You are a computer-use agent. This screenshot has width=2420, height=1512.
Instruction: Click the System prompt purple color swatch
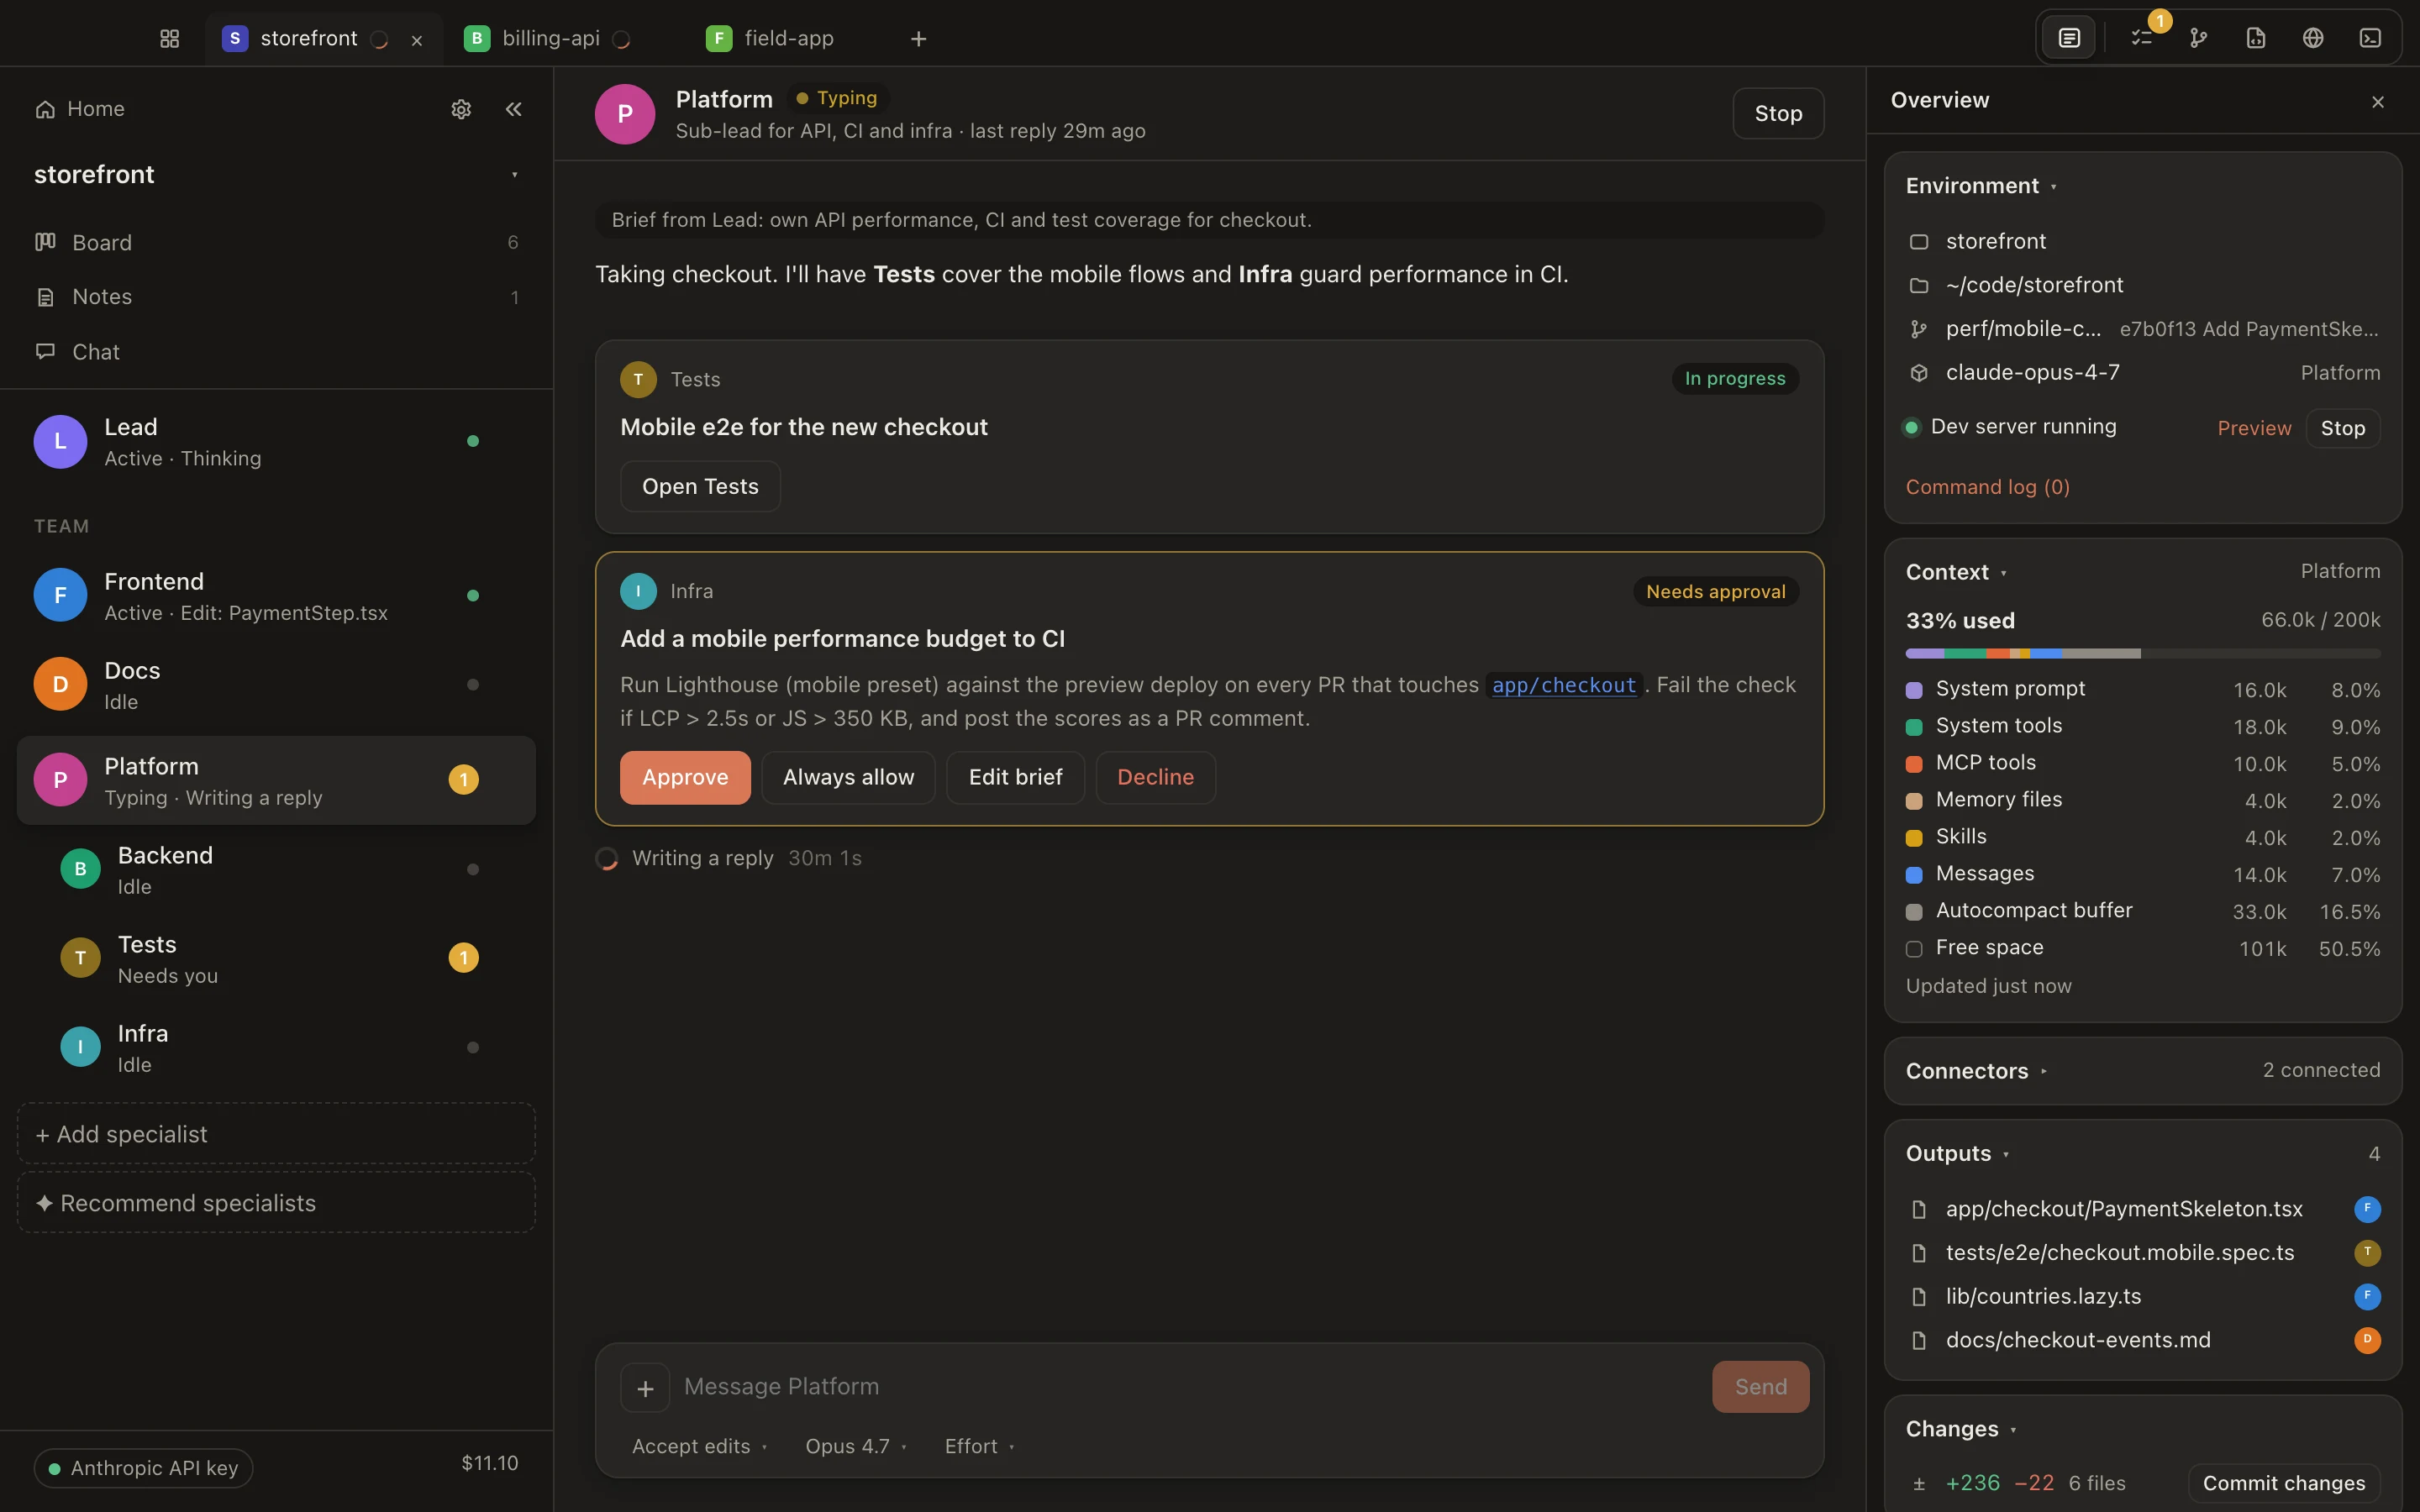coord(1914,690)
